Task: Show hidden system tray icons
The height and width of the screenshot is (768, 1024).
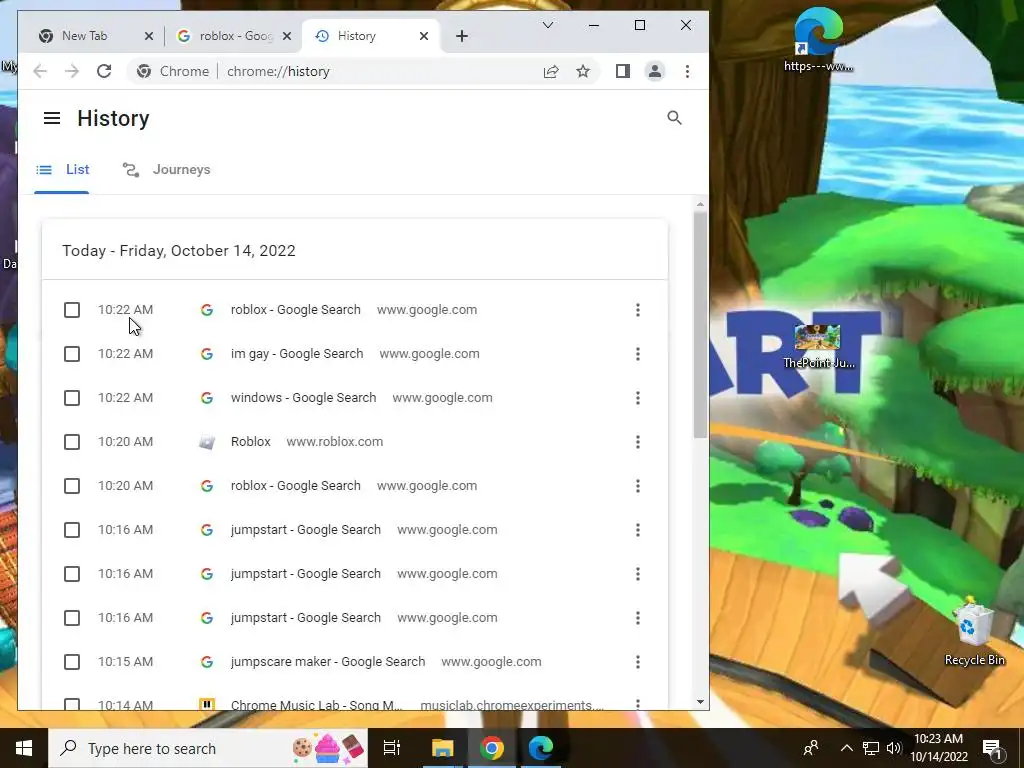Action: [x=846, y=748]
